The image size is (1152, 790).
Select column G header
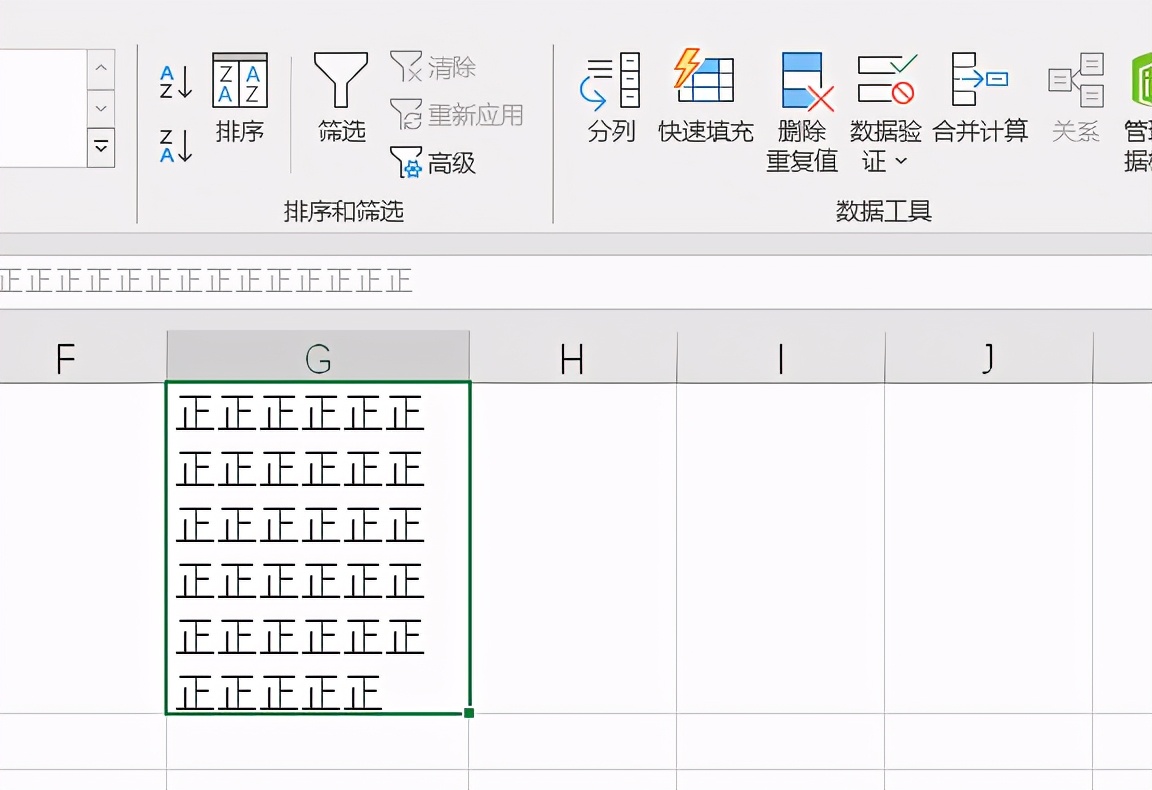(x=318, y=357)
